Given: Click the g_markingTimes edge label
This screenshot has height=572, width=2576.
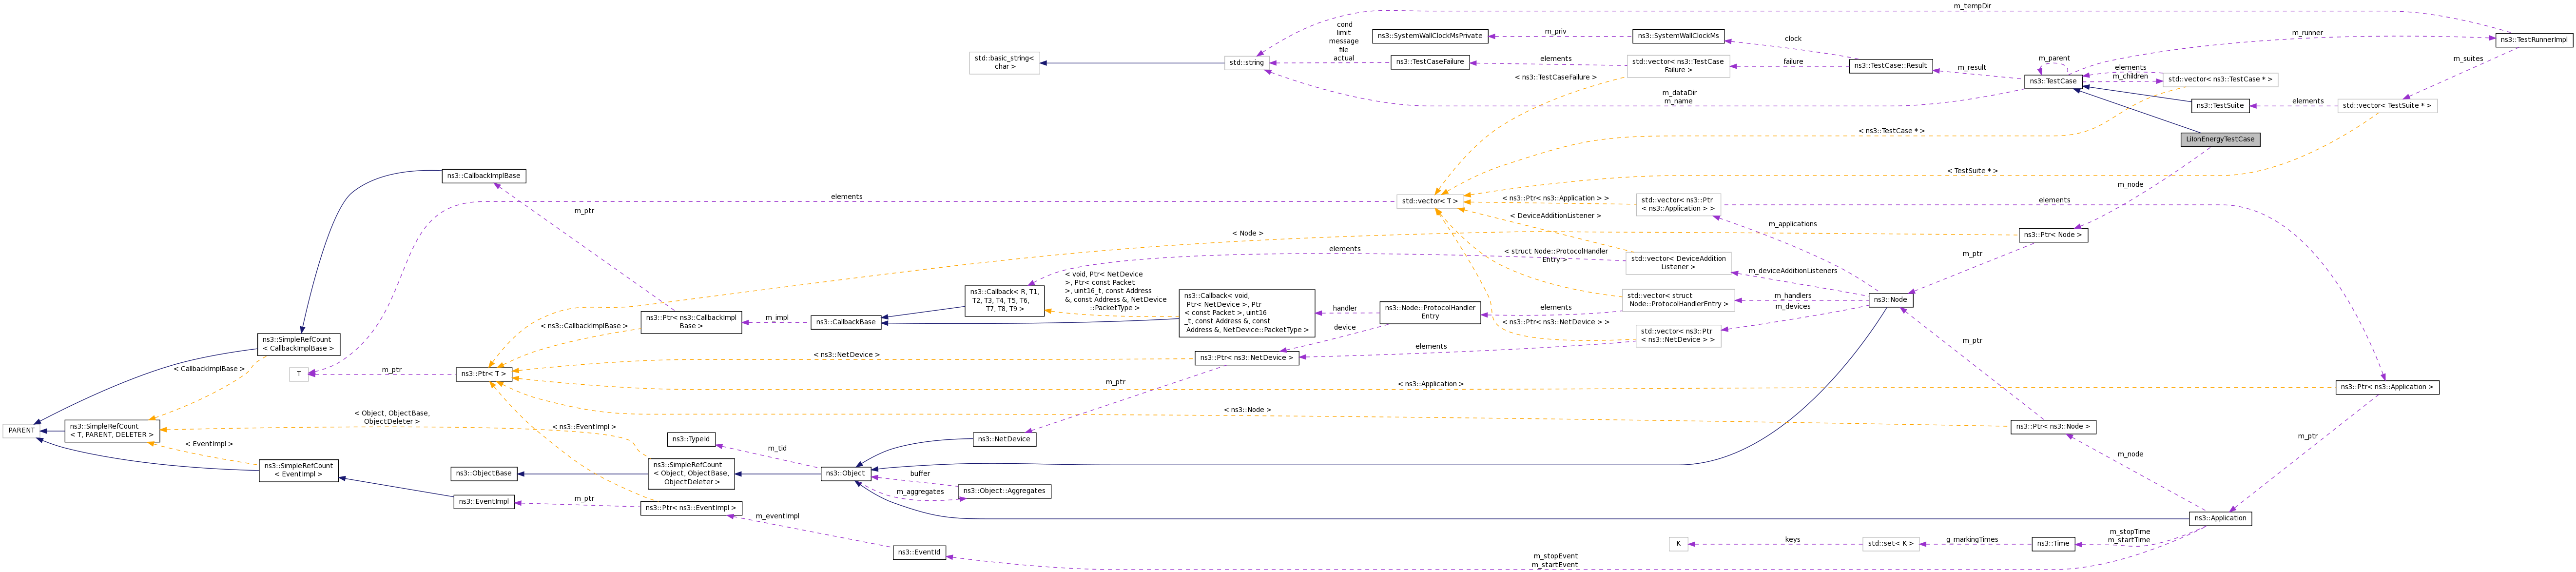Looking at the screenshot, I should (1972, 540).
